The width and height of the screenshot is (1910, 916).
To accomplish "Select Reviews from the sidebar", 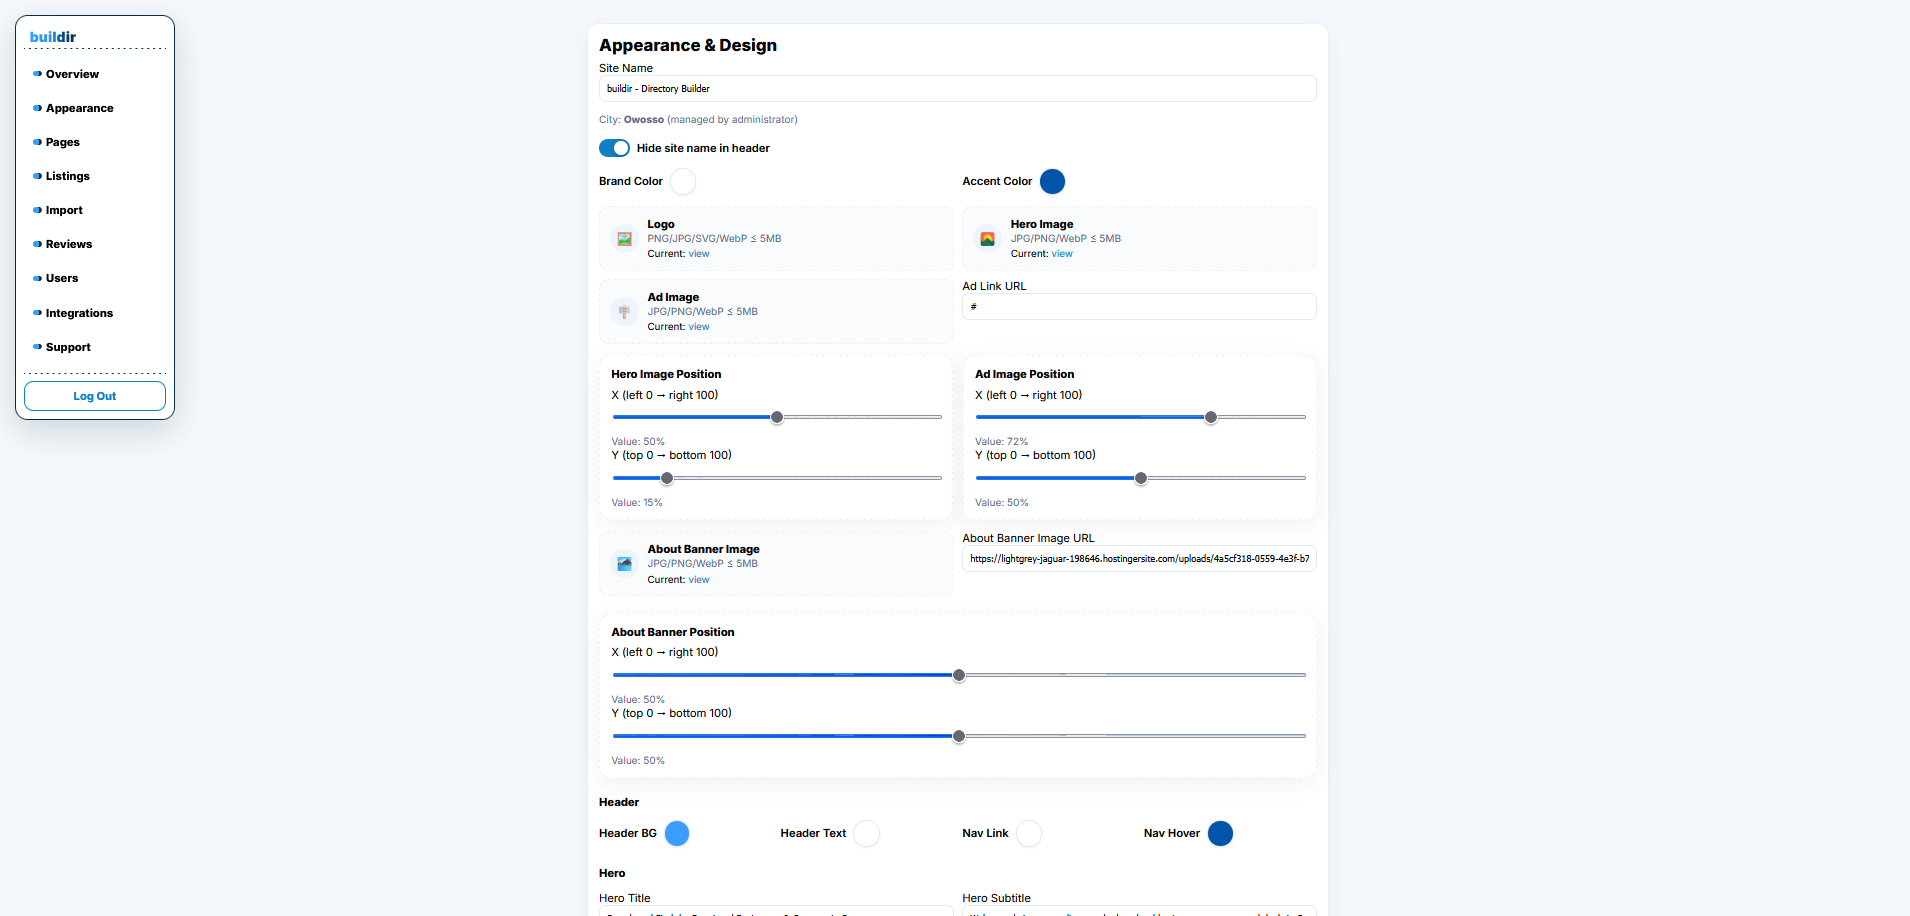I will [68, 244].
